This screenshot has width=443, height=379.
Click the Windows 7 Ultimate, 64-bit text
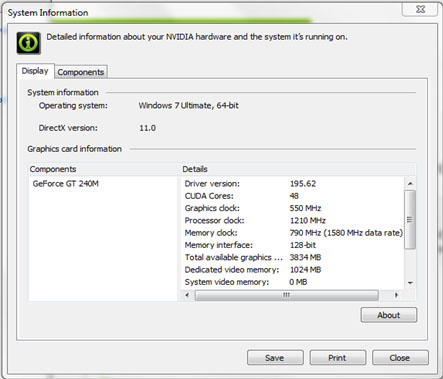189,106
